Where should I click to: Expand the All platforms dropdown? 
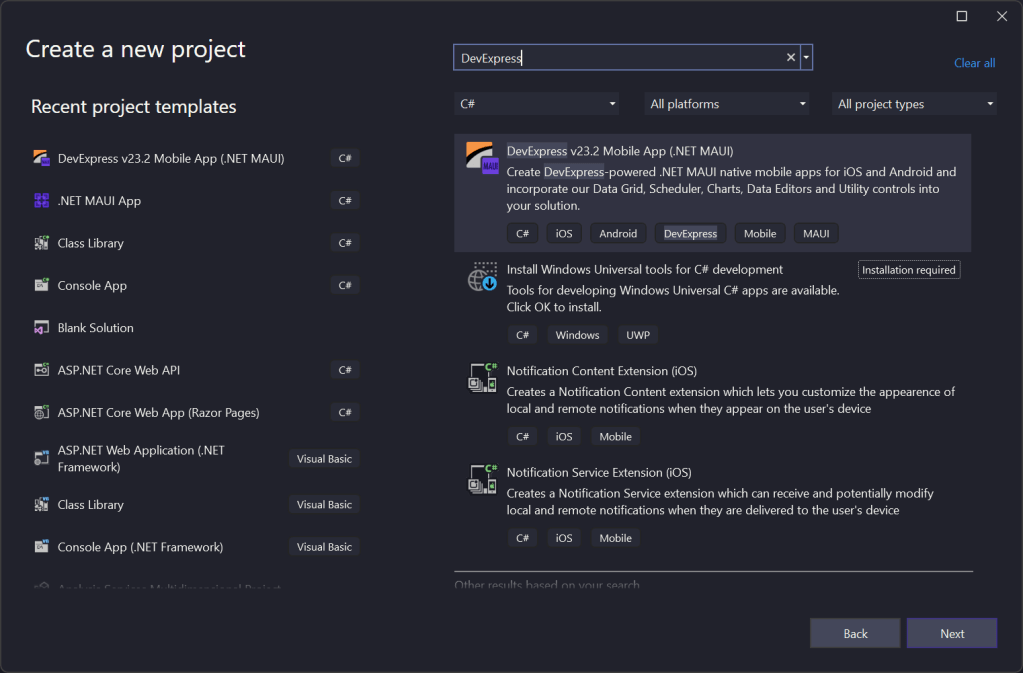pyautogui.click(x=726, y=104)
